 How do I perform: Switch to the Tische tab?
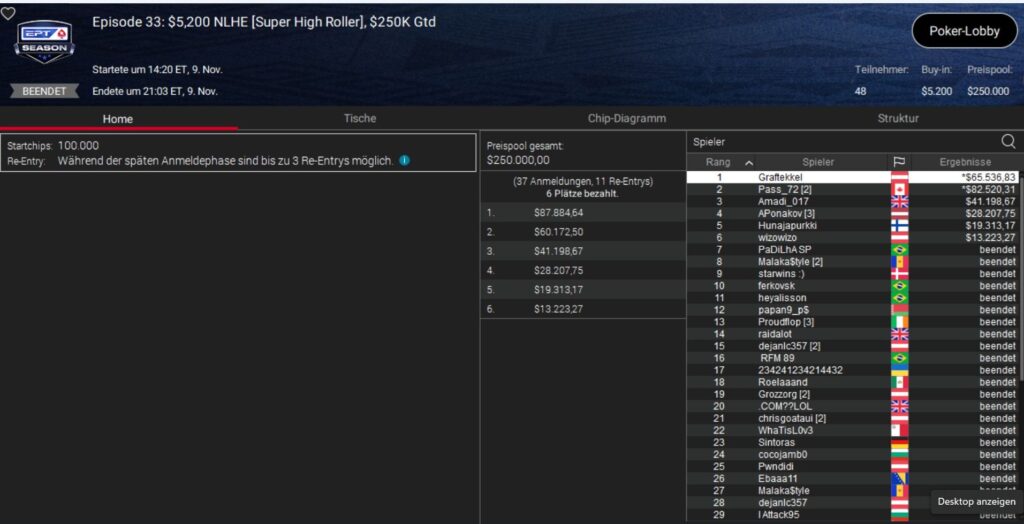(x=360, y=118)
